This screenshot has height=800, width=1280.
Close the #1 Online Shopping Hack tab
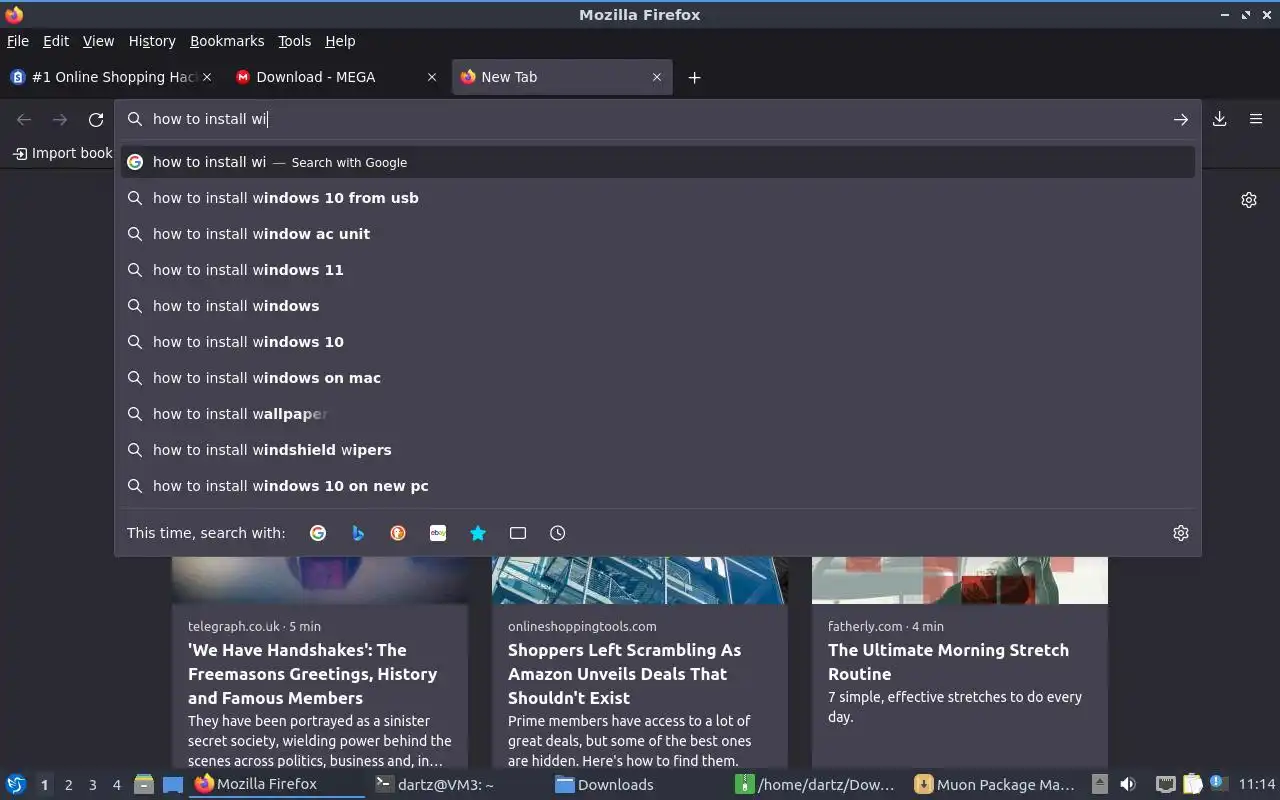(x=207, y=77)
